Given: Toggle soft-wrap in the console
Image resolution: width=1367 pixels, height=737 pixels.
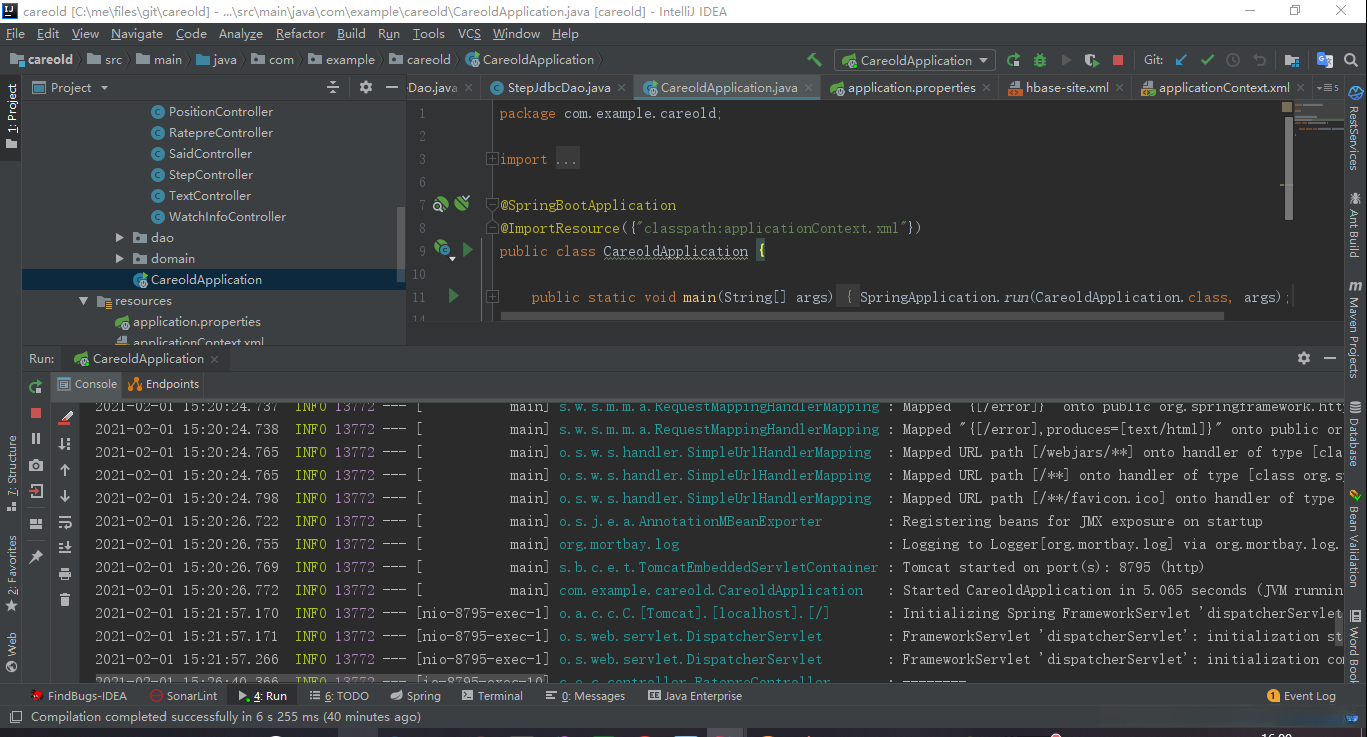Looking at the screenshot, I should tap(65, 522).
